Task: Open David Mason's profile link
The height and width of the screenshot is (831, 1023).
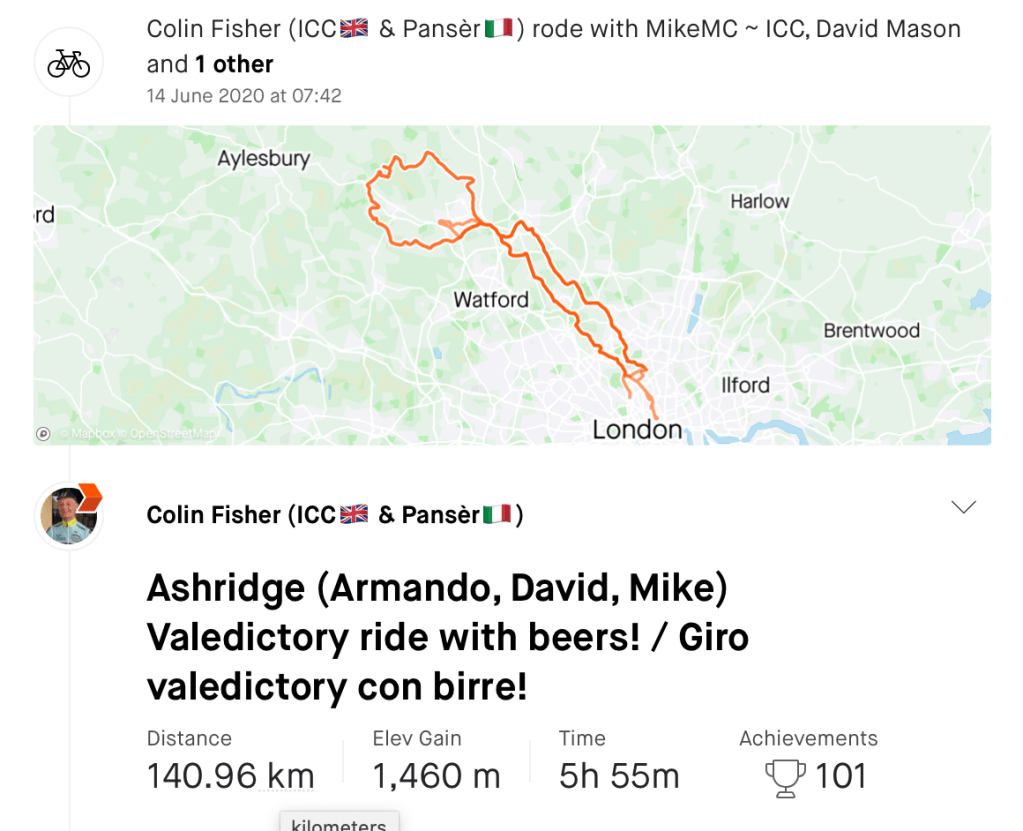Action: [x=888, y=29]
